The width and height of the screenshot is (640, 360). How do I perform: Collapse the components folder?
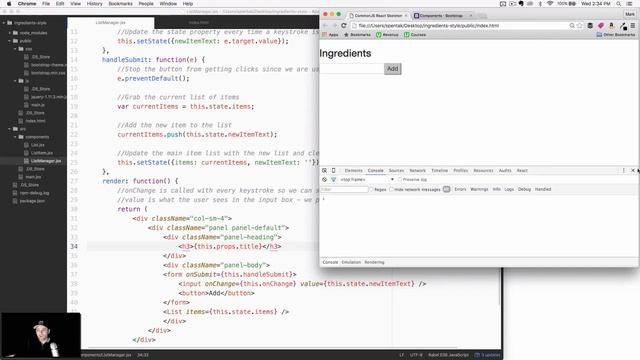[x=15, y=137]
